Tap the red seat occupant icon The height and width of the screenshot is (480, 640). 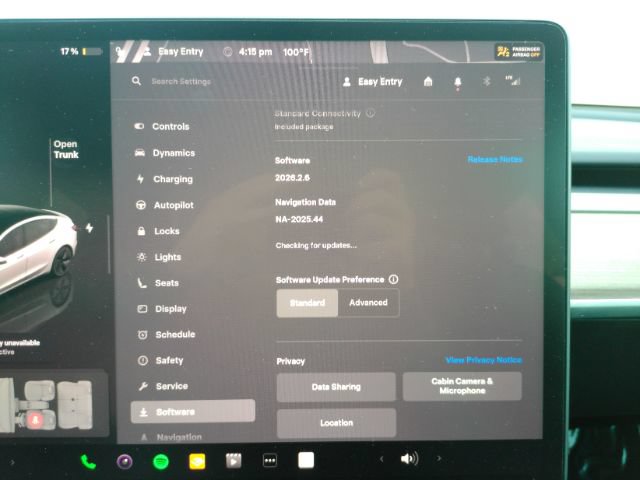(35, 419)
